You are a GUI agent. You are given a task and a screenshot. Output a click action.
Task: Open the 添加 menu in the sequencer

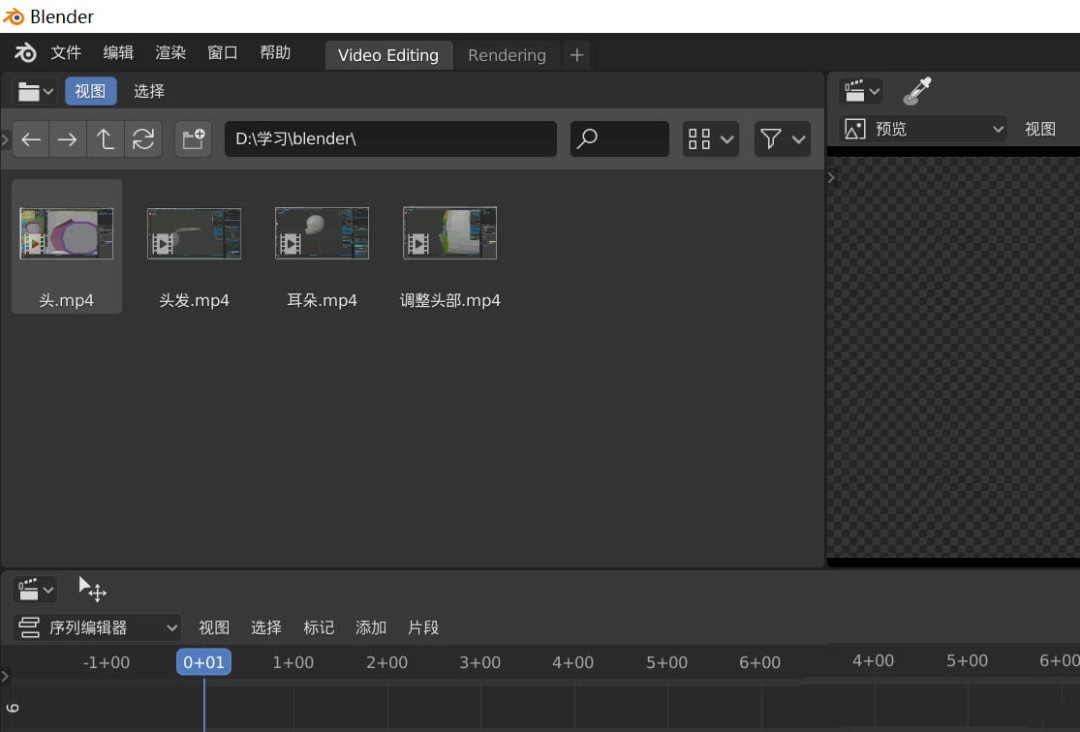(x=370, y=627)
